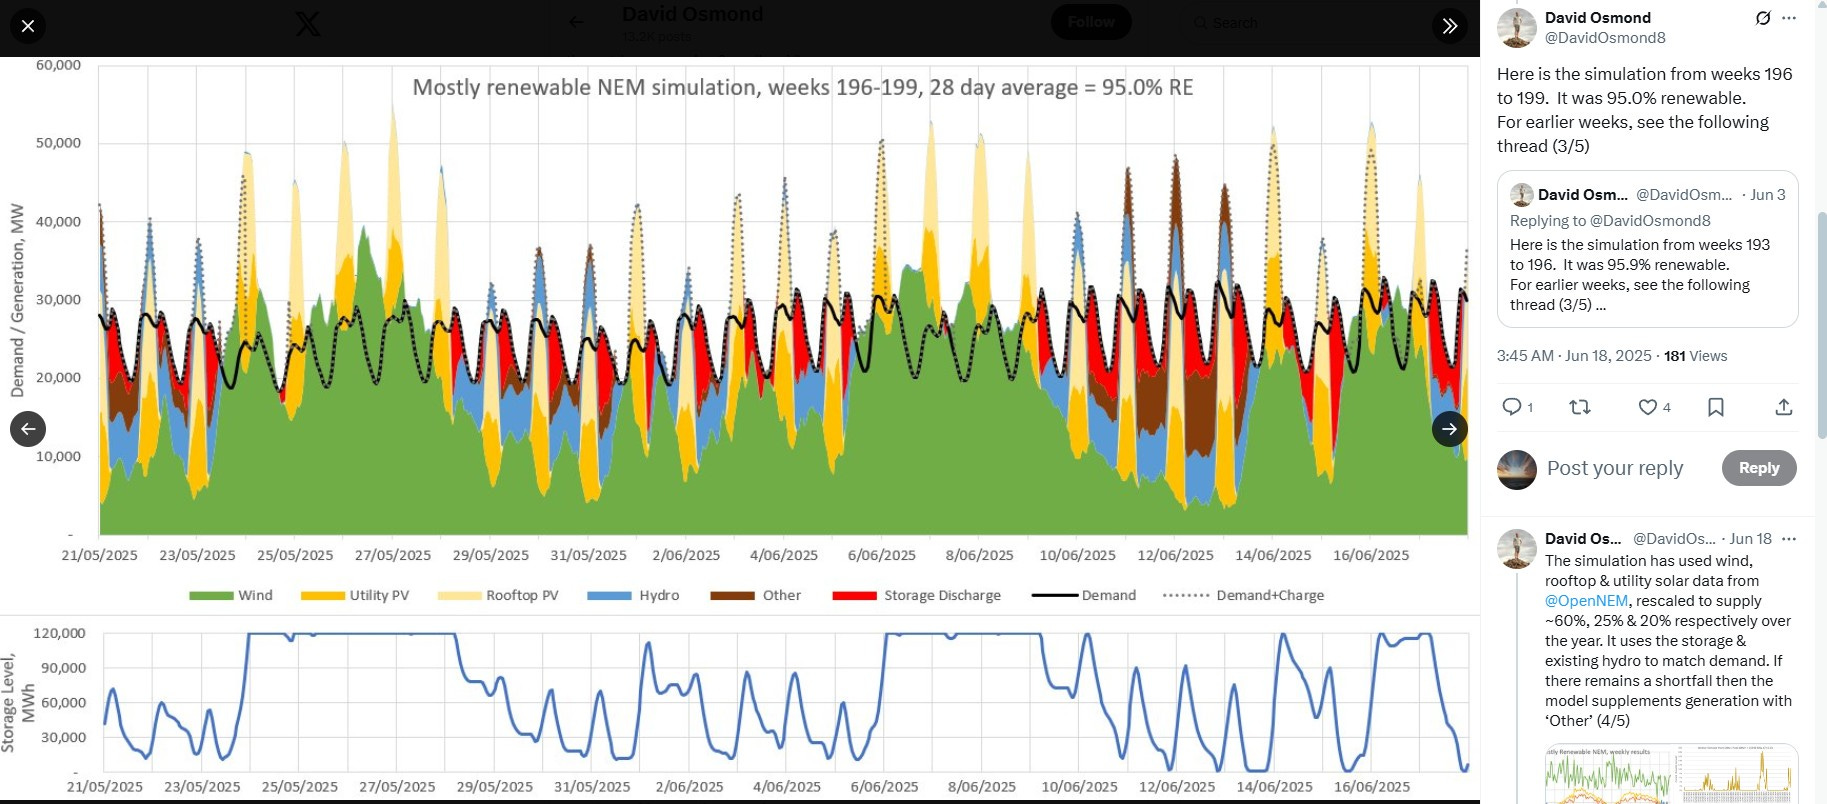Open David Osmond avatar on main post
1827x804 pixels.
point(1517,28)
